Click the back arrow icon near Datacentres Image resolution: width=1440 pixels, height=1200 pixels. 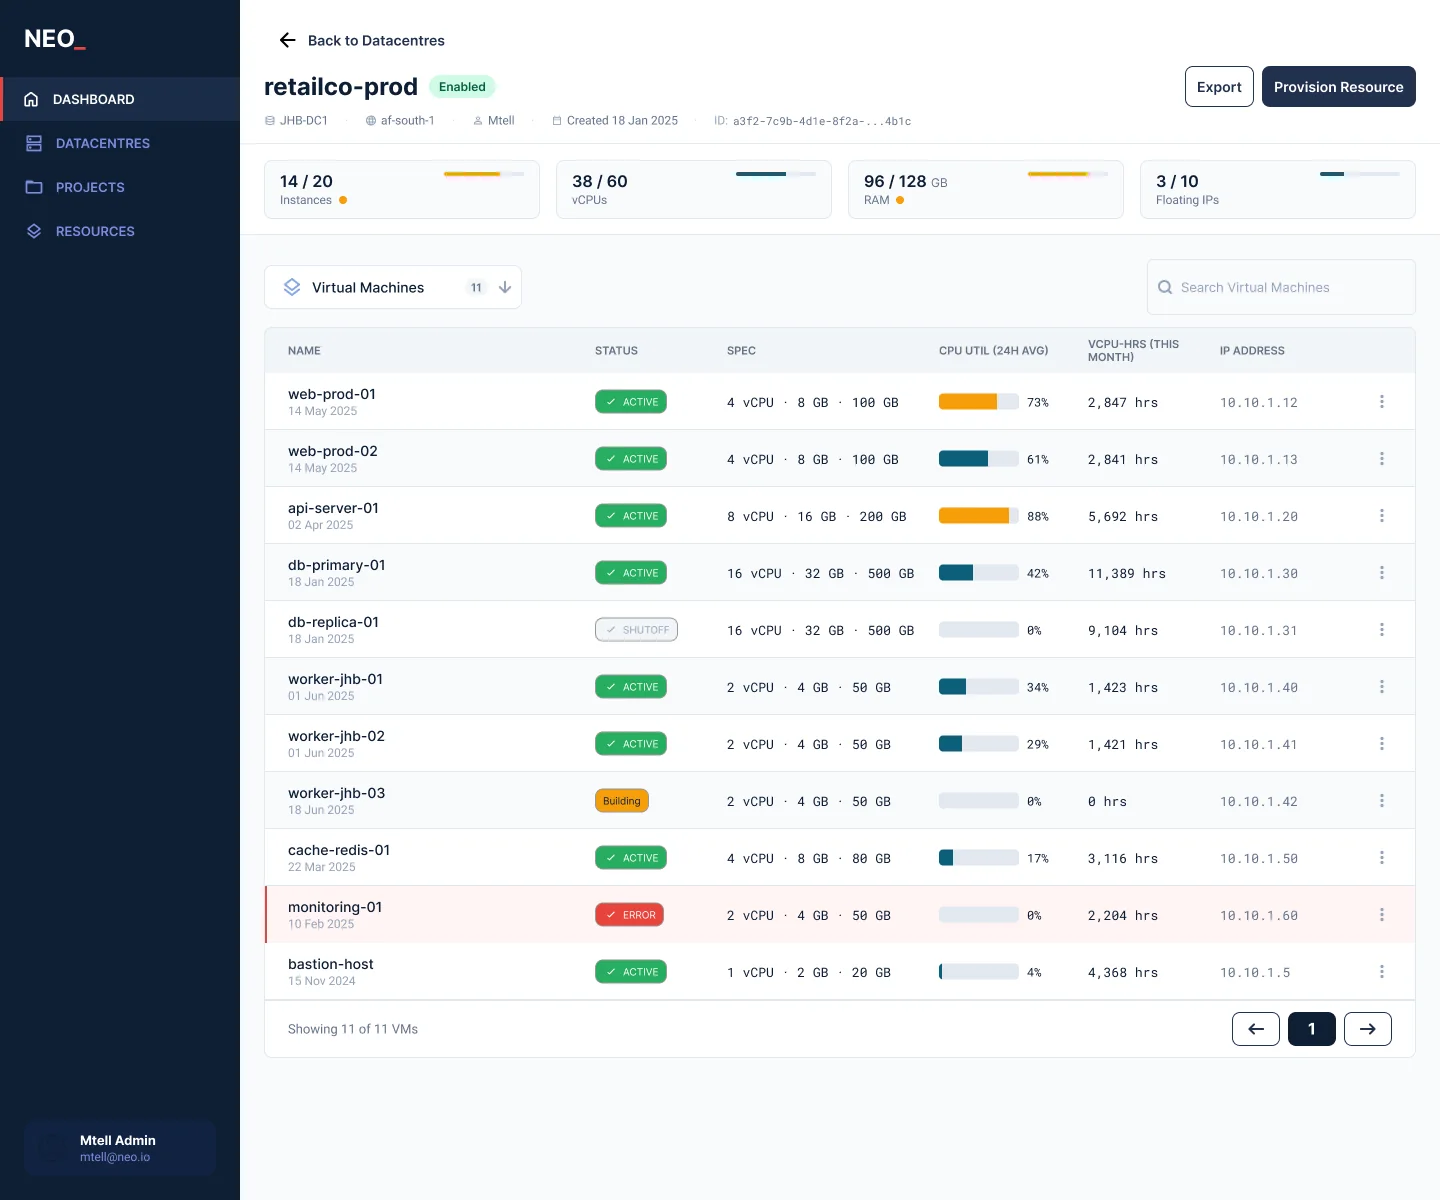(x=287, y=40)
